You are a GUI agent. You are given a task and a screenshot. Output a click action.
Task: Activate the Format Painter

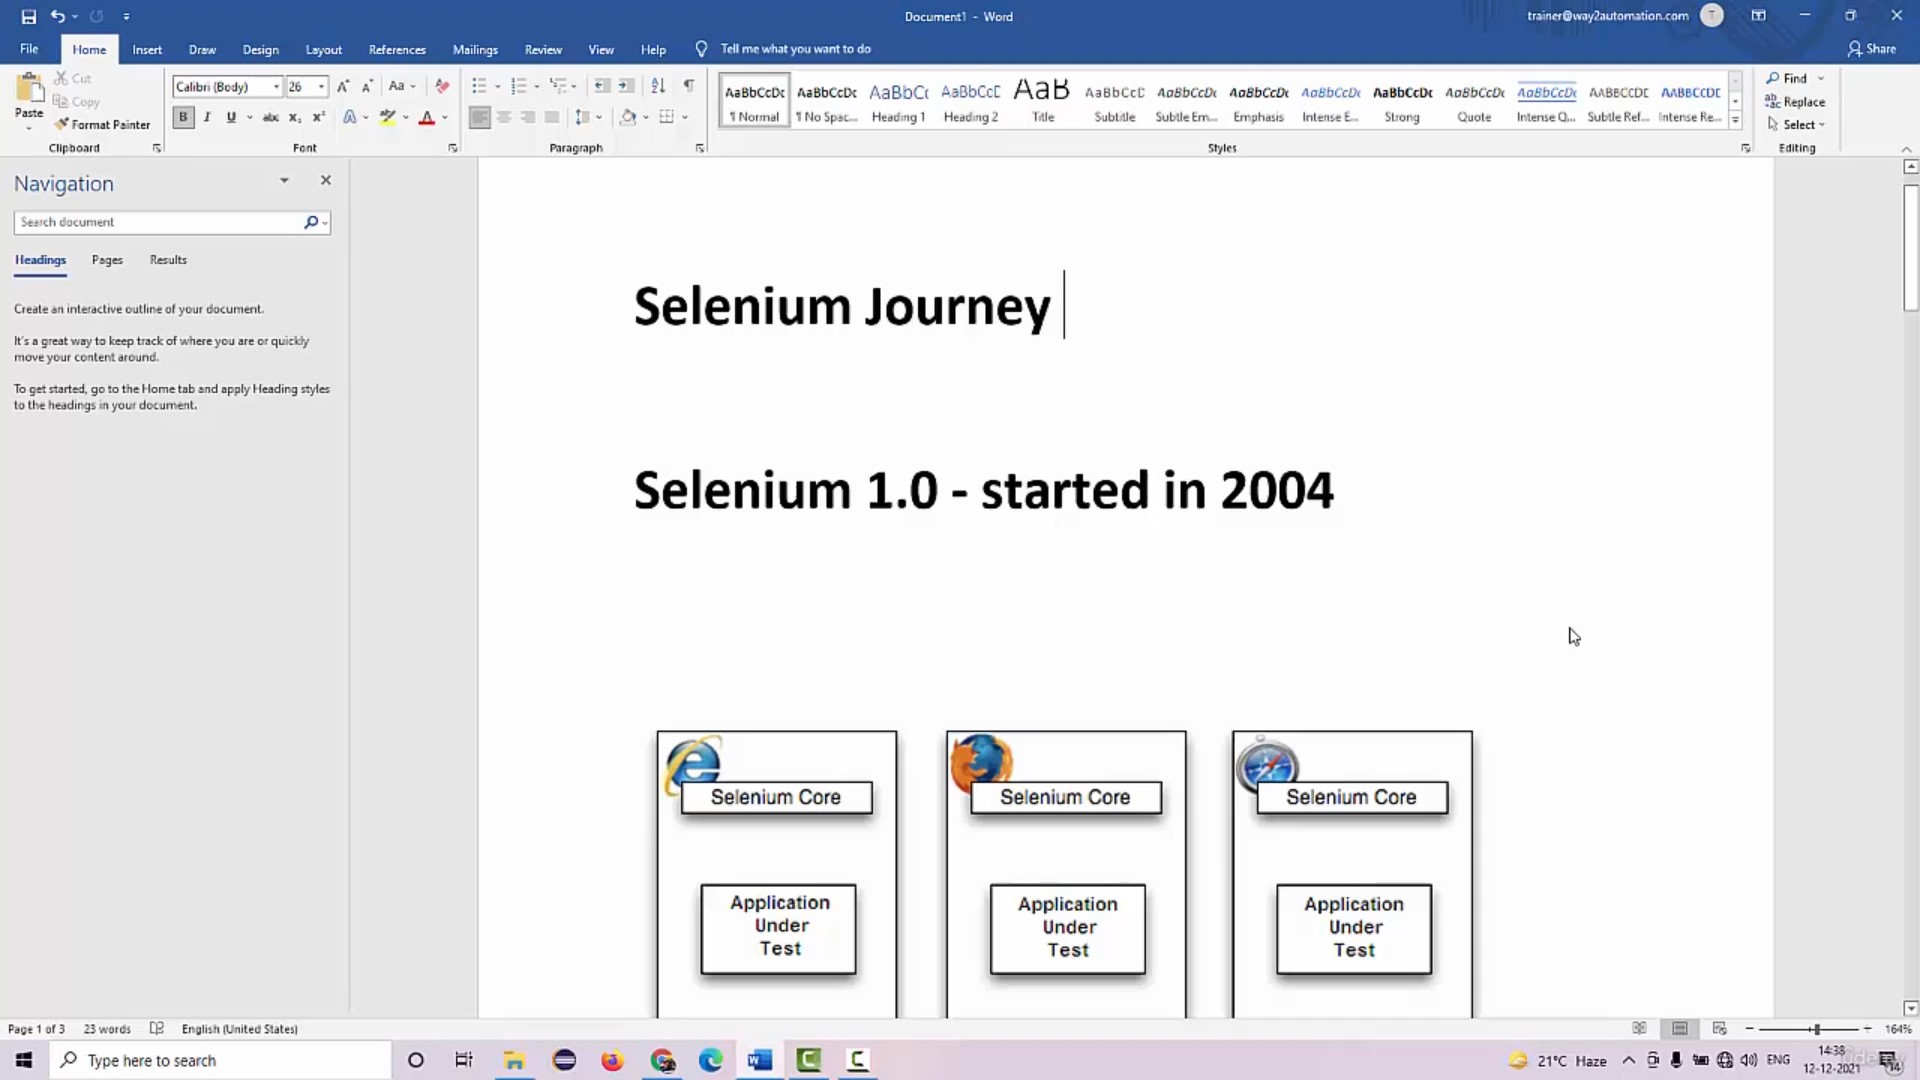point(102,124)
